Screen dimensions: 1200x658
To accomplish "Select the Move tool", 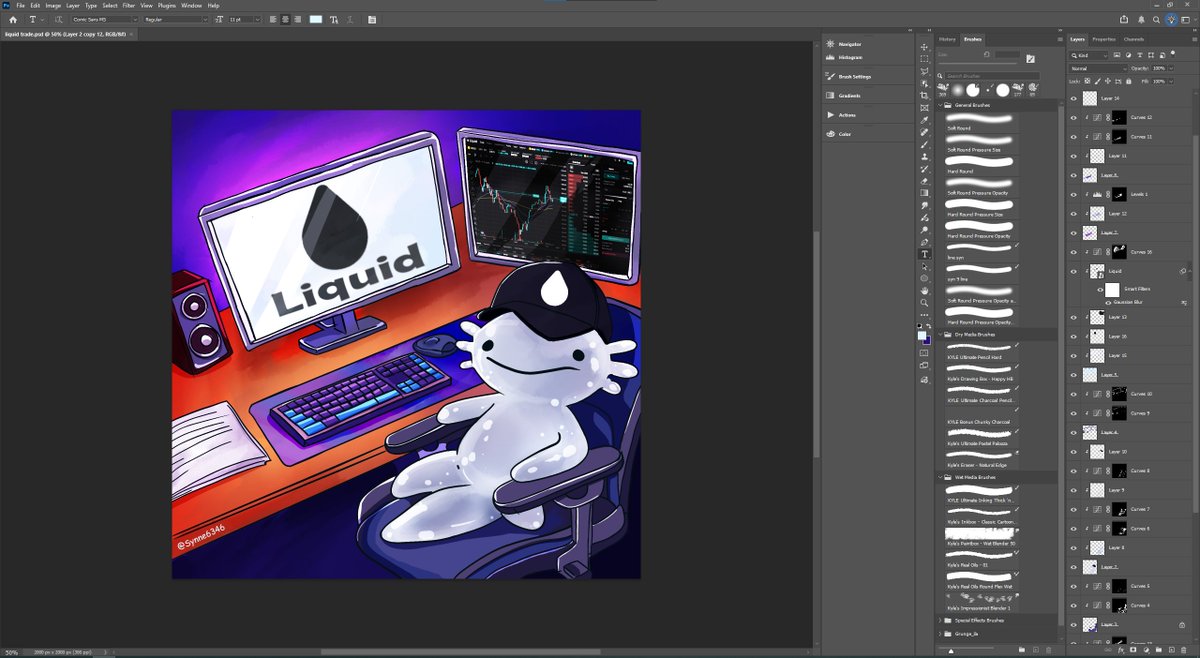I will coord(925,47).
